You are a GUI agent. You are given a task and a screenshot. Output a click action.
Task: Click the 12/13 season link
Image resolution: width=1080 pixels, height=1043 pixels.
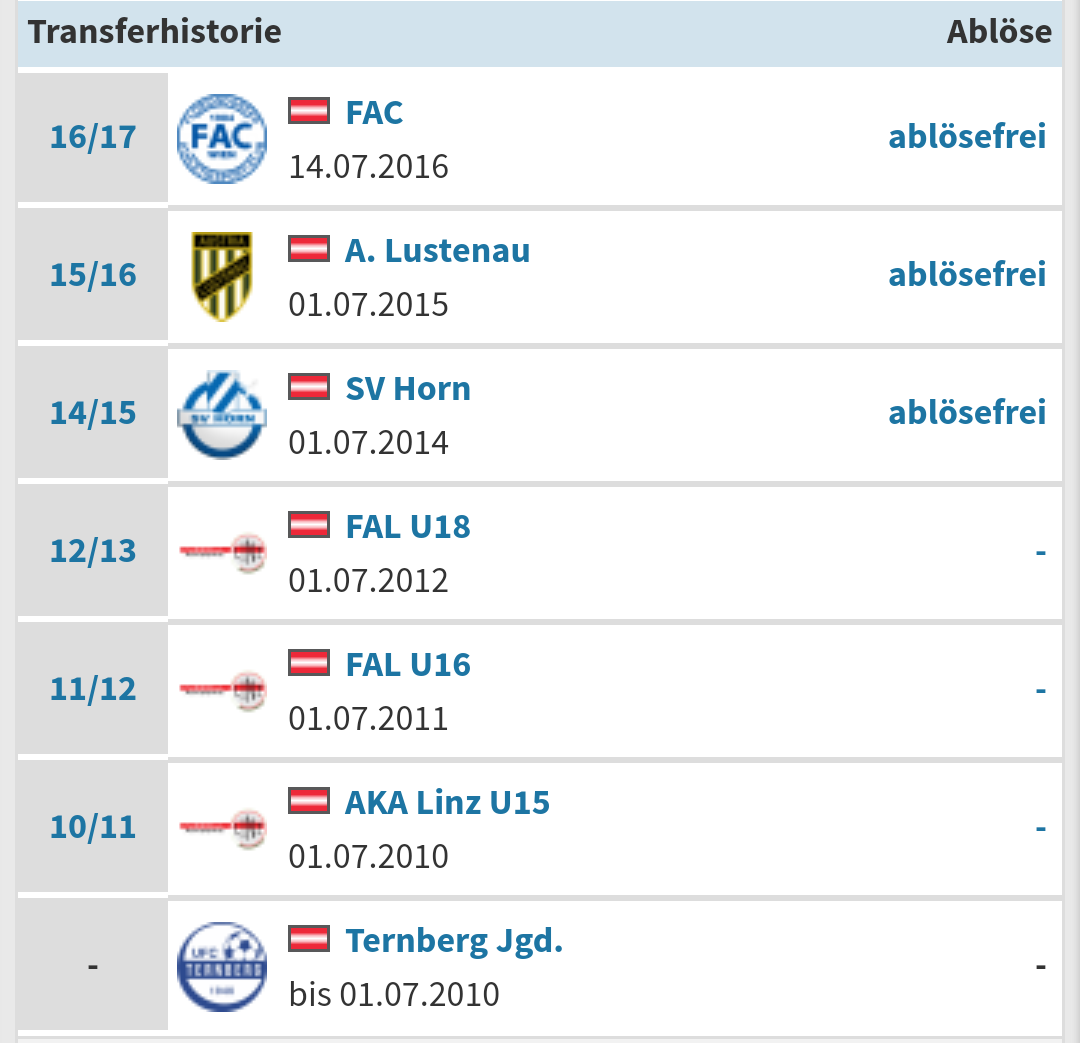pyautogui.click(x=93, y=550)
